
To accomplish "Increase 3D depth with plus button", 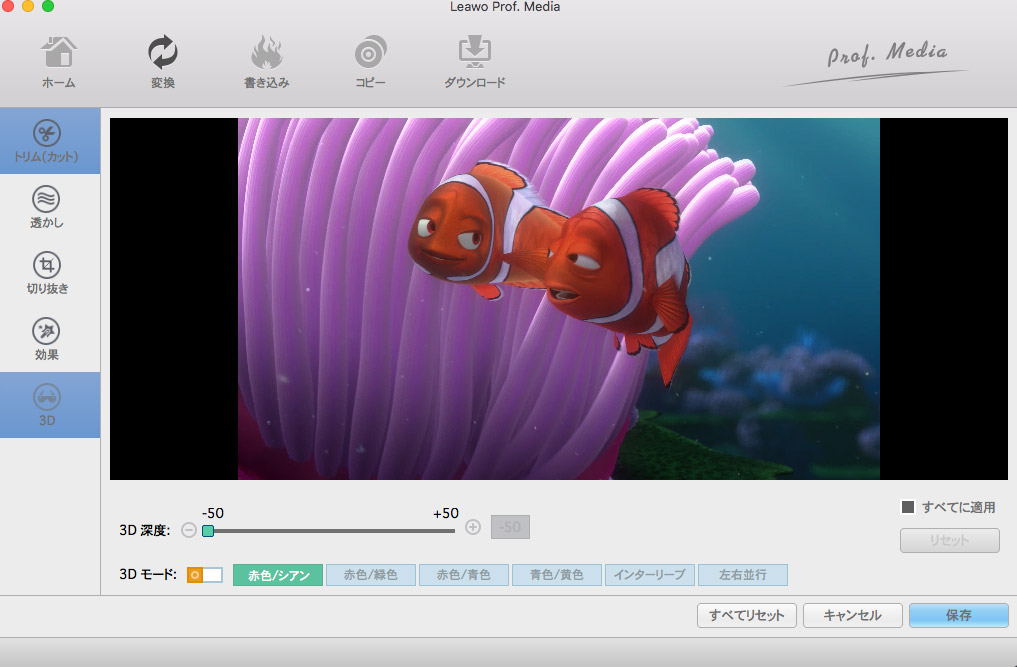I will 473,528.
